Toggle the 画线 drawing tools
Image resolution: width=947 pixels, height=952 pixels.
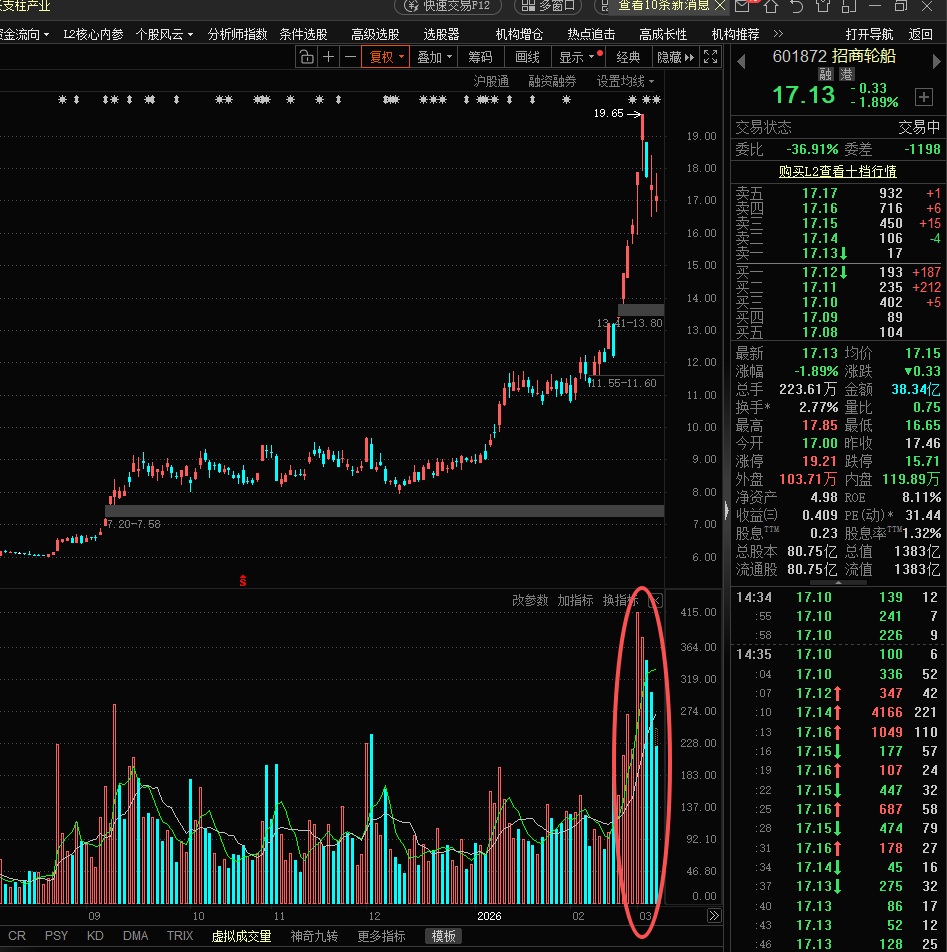(528, 57)
